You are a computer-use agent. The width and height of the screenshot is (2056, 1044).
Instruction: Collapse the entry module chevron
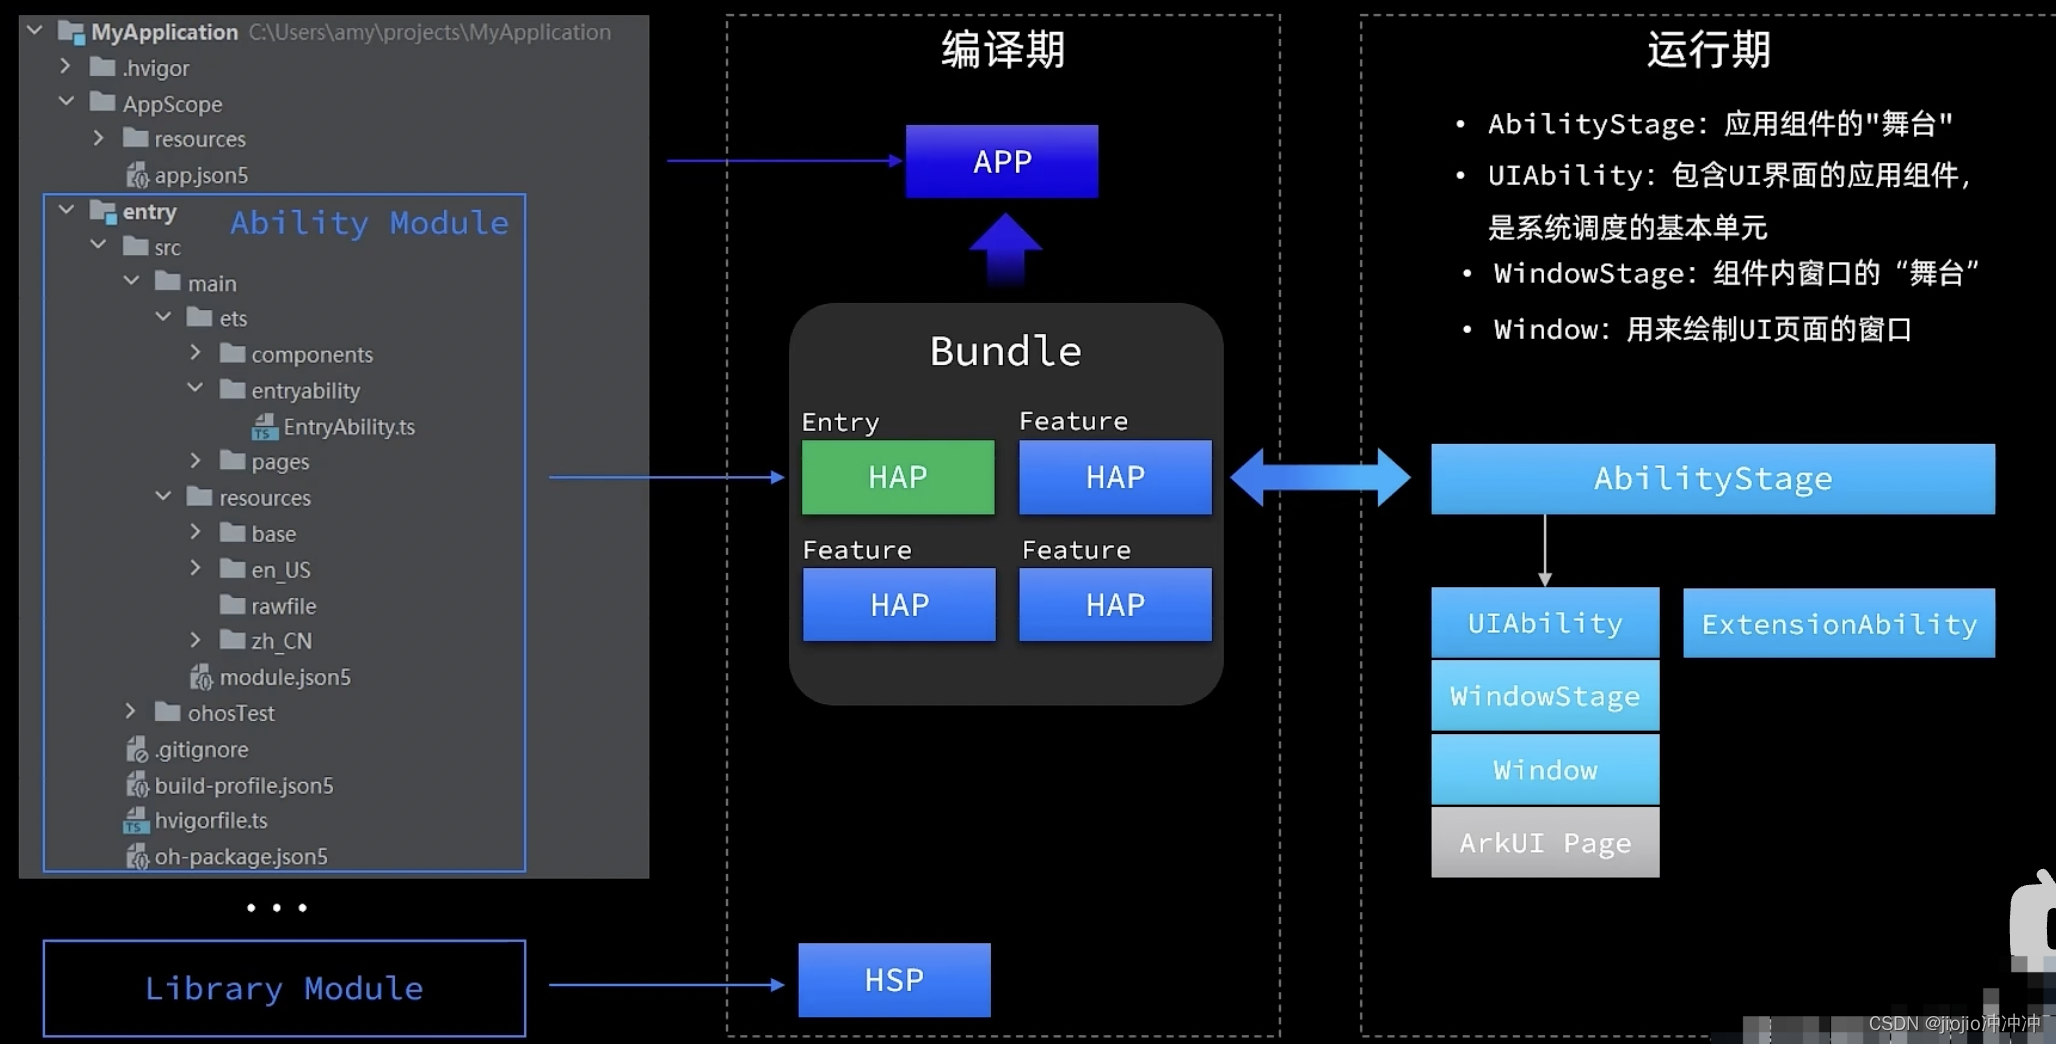click(x=66, y=209)
